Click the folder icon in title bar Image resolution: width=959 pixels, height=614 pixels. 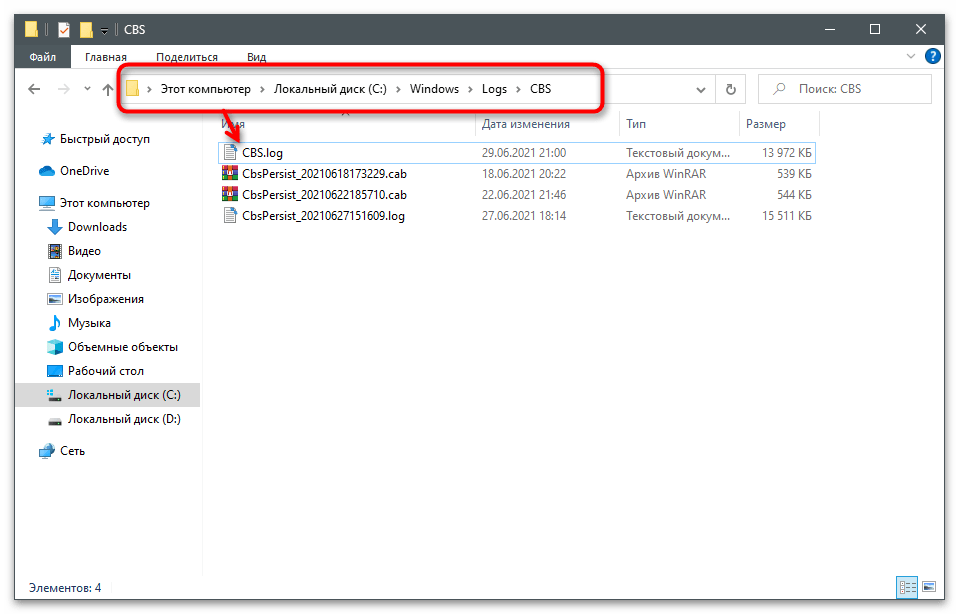(x=31, y=29)
